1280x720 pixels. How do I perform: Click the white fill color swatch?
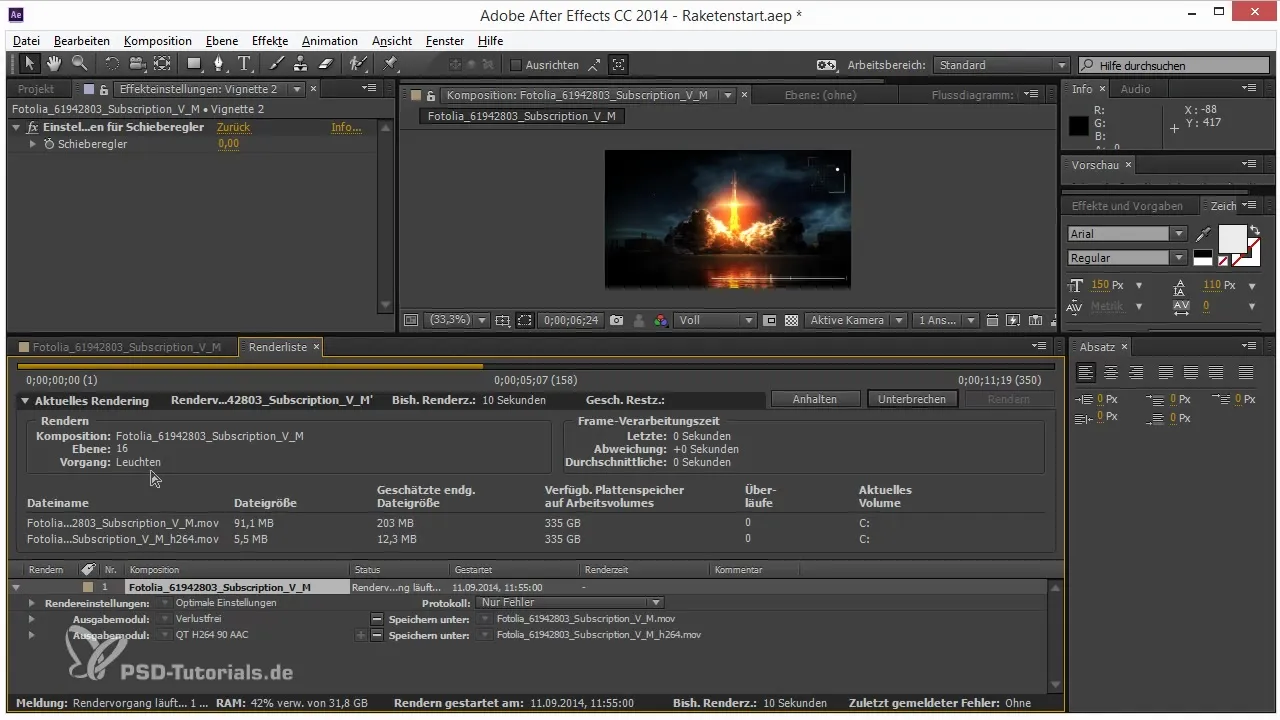1231,238
